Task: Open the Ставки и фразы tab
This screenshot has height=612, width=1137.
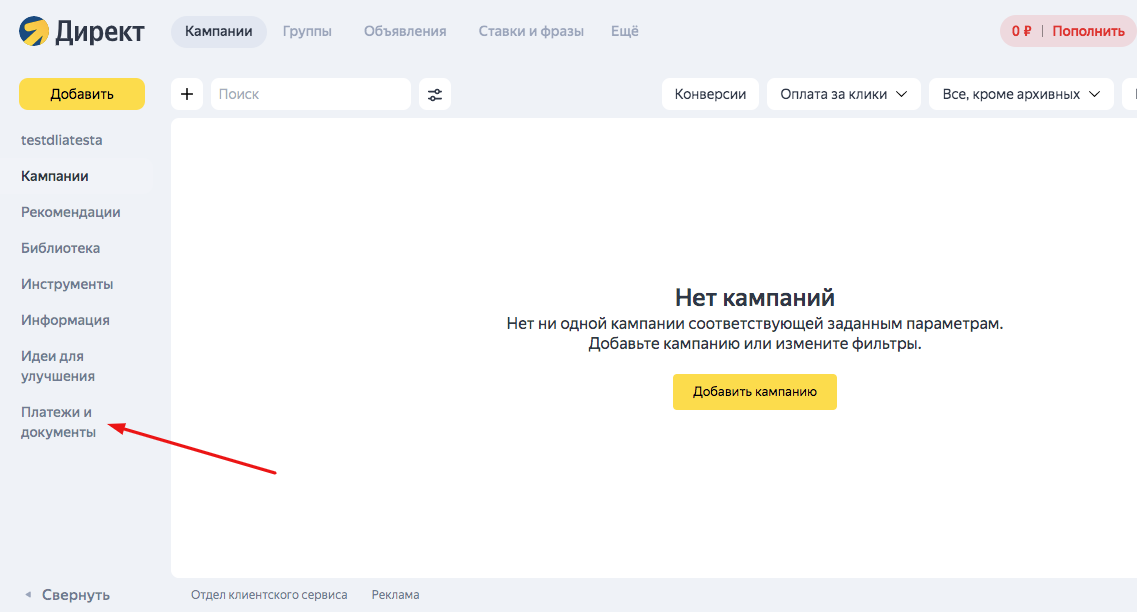Action: click(531, 31)
